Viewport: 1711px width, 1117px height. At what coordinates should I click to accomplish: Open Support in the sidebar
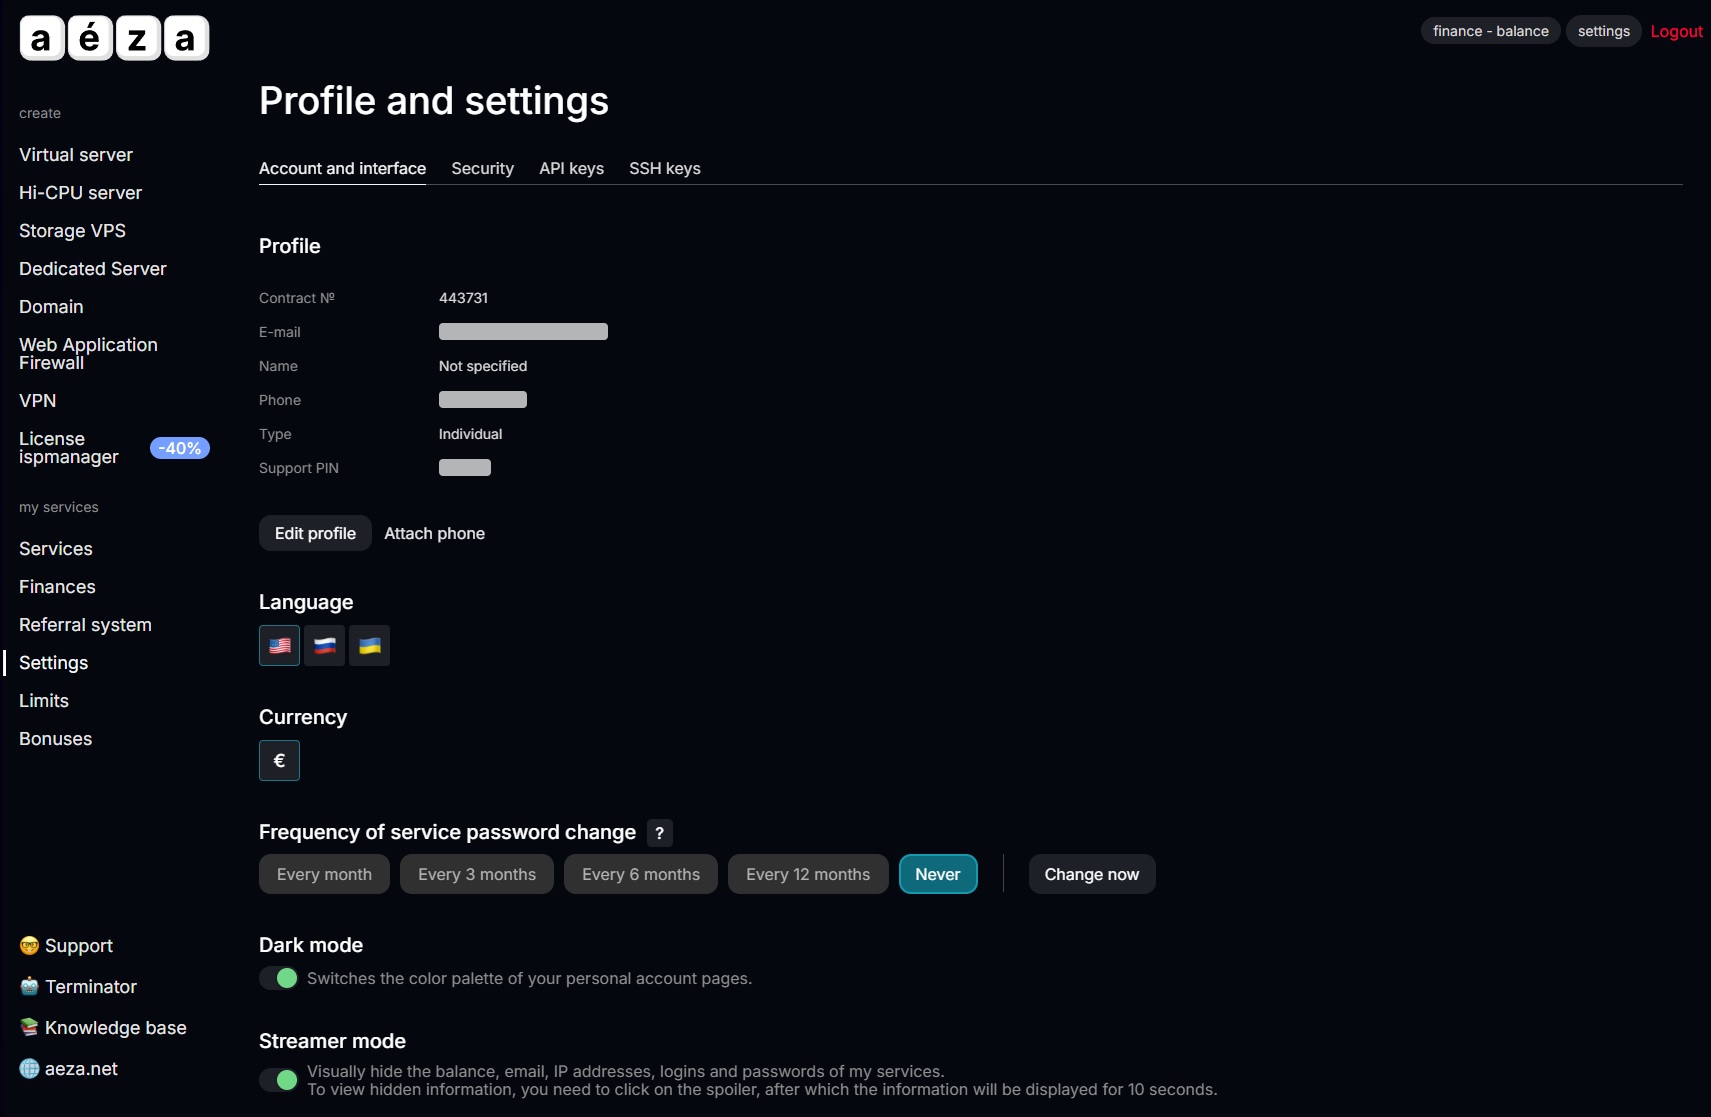[x=78, y=946]
